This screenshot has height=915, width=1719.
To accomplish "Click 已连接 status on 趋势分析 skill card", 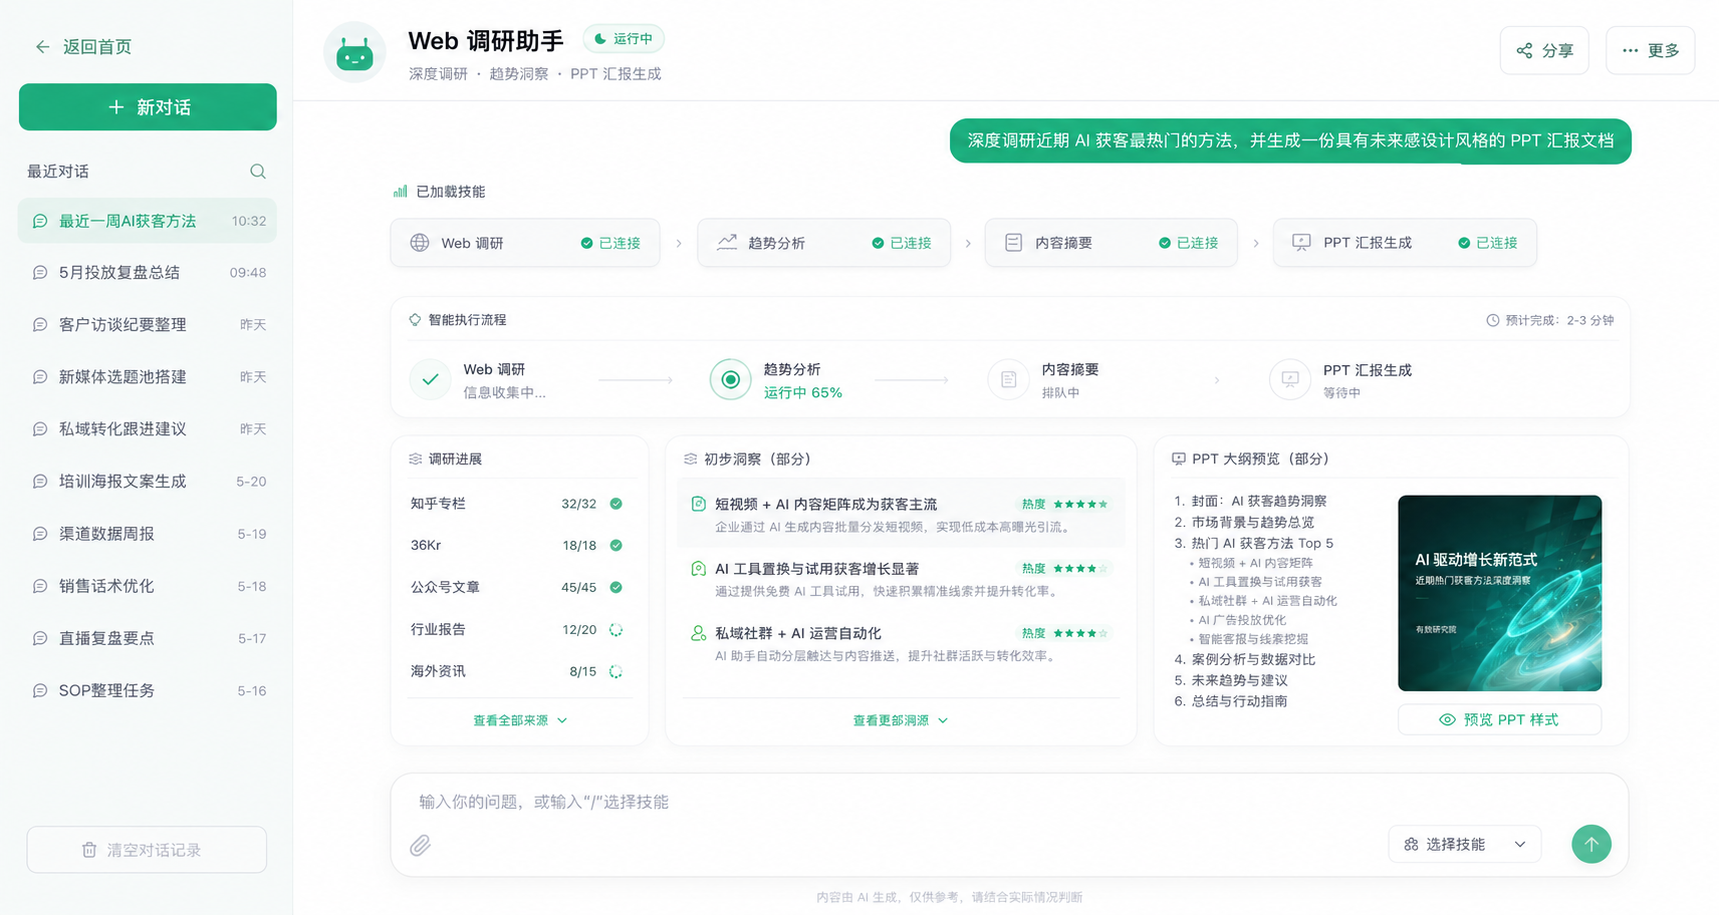I will 901,243.
